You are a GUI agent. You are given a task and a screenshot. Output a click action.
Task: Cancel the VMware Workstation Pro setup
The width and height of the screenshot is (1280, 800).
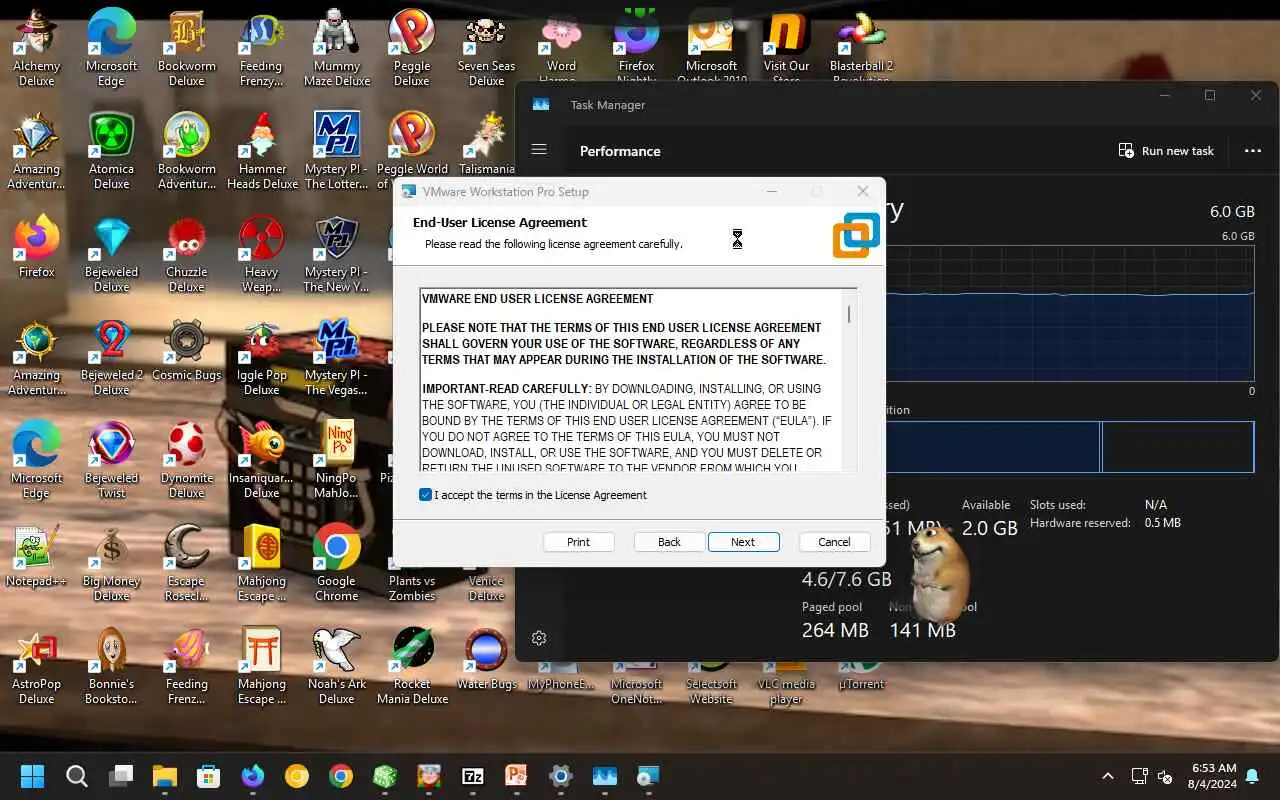(x=834, y=542)
